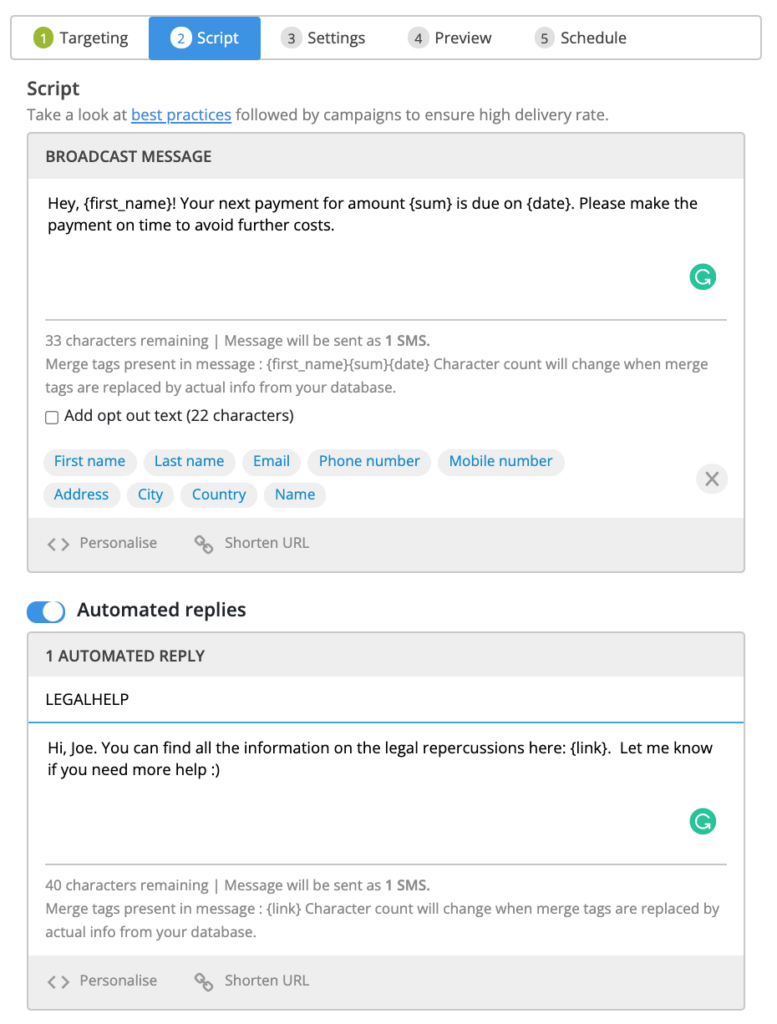Click the LEGALHELP keyword input field
This screenshot has width=777, height=1024.
(x=385, y=699)
